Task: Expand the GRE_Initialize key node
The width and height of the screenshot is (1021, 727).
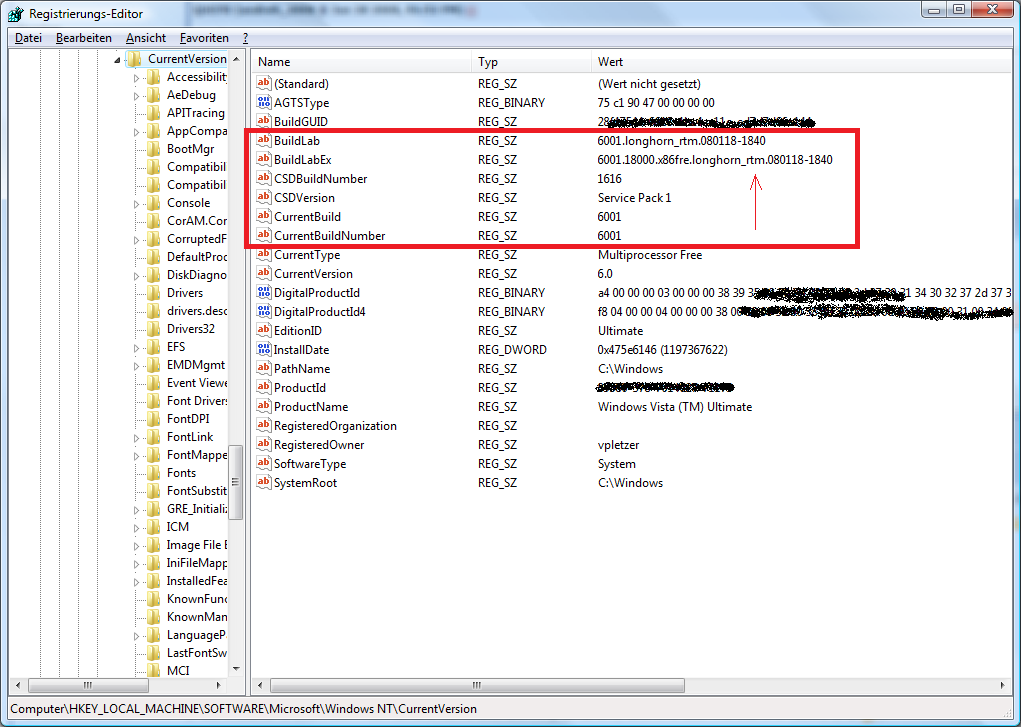Action: (136, 510)
